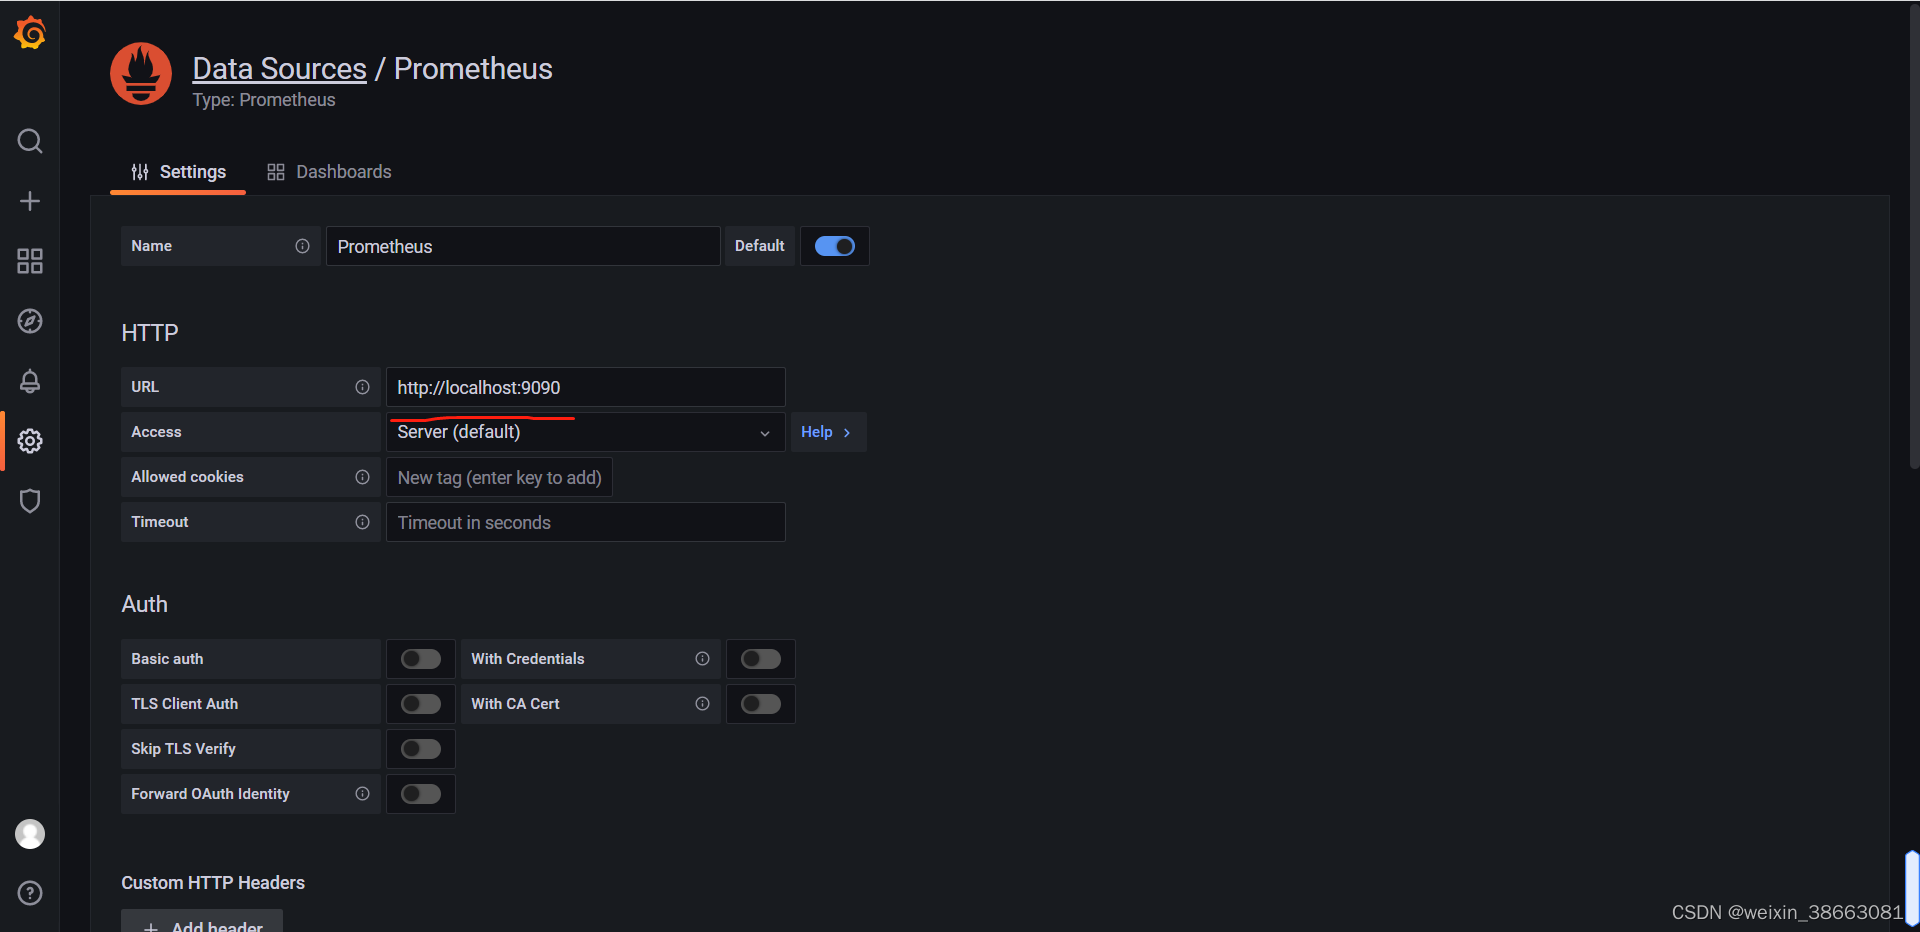Click the Skip TLS Verify label
The height and width of the screenshot is (932, 1920).
coord(184,749)
